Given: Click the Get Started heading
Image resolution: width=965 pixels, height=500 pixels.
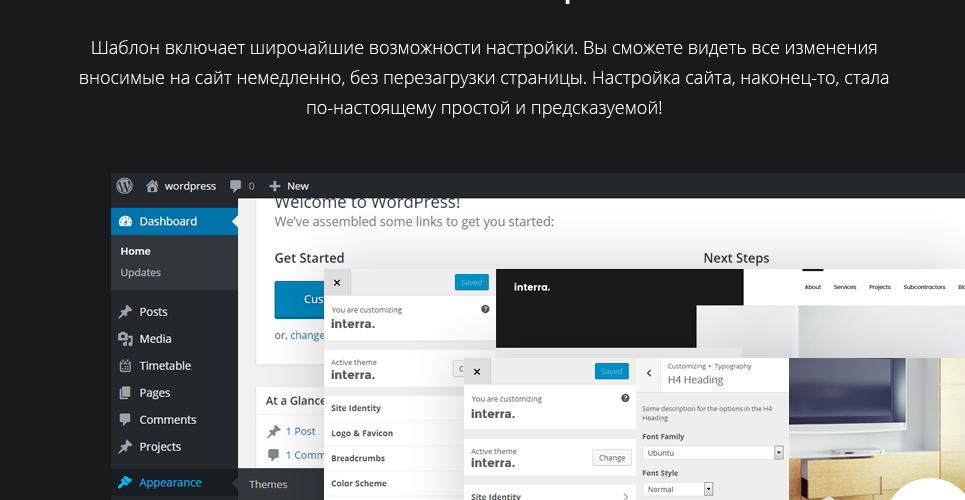Looking at the screenshot, I should pos(309,258).
